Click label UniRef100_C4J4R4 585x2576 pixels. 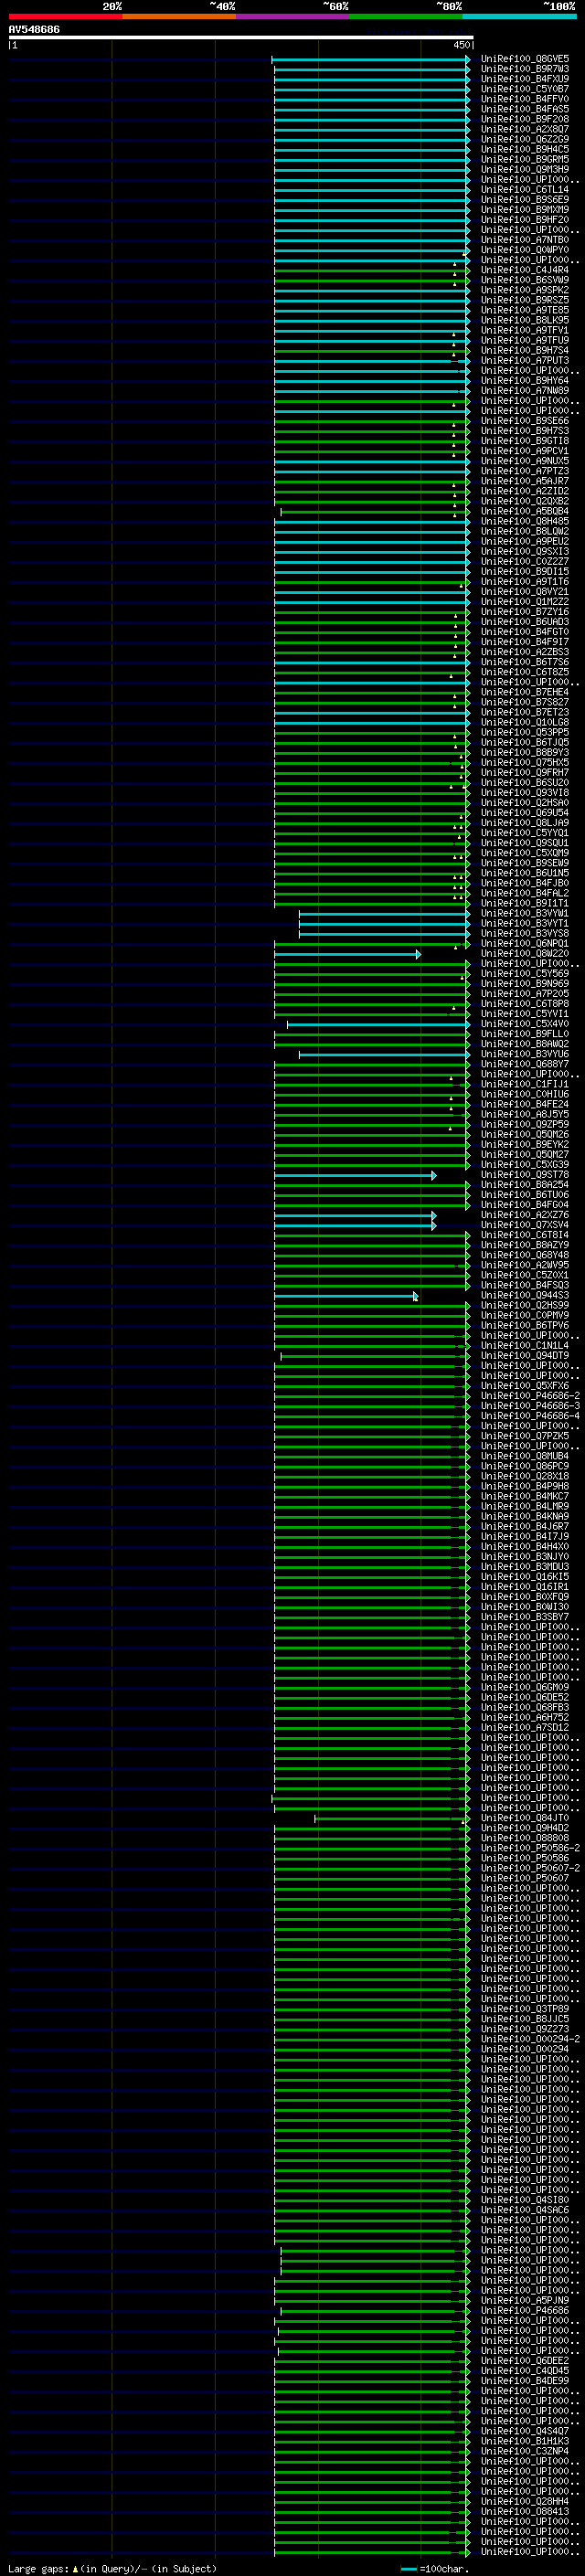pos(525,270)
